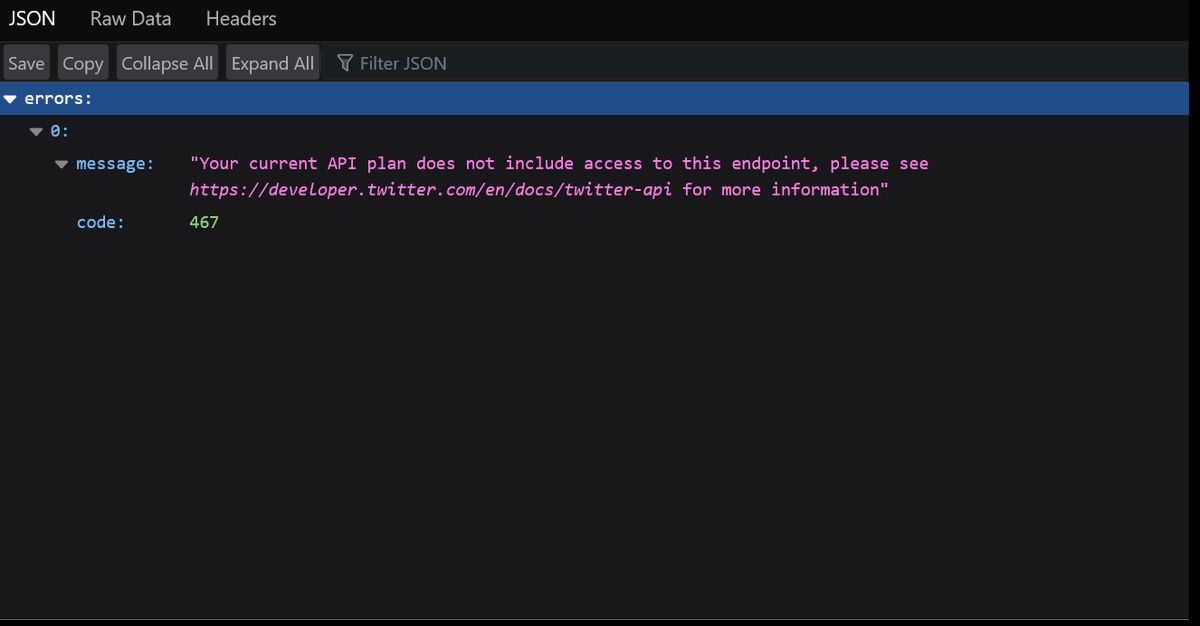Click the funnel filter icon
The height and width of the screenshot is (626, 1200).
[345, 63]
